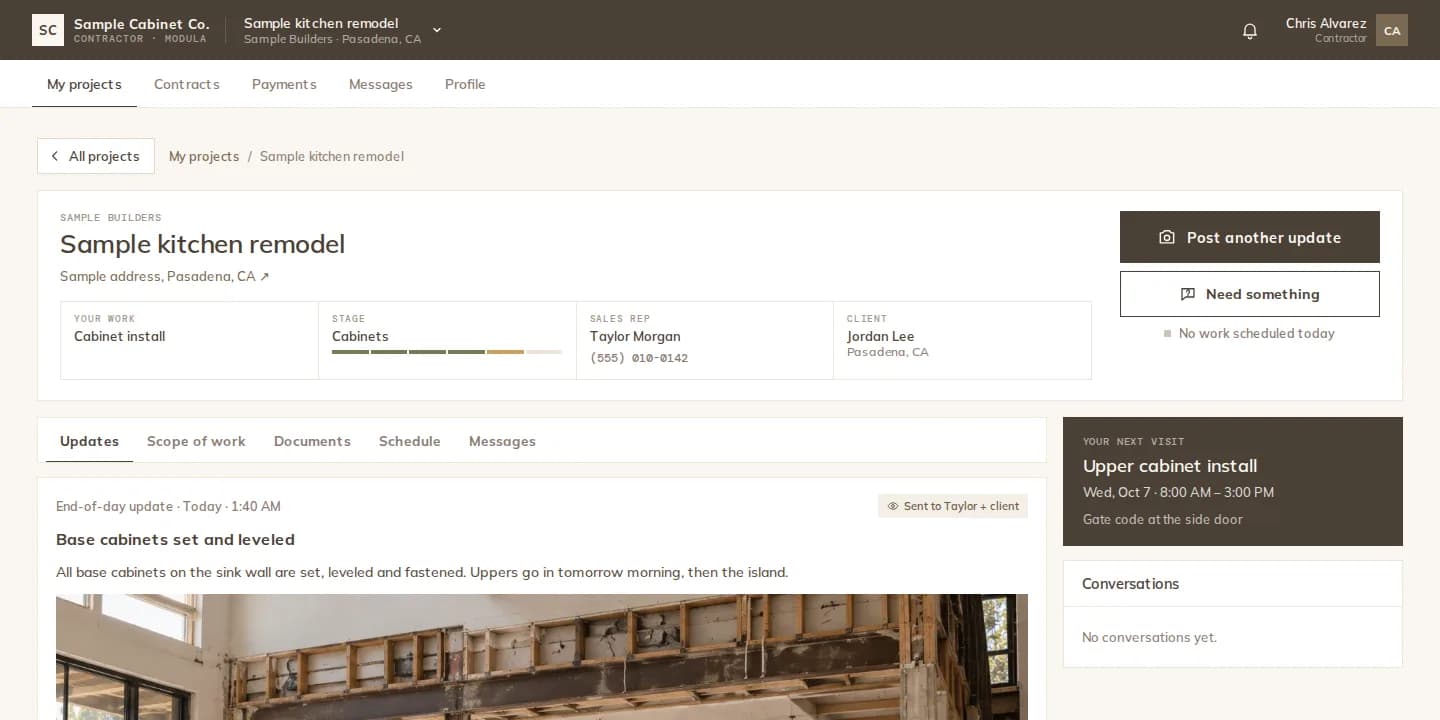
Task: Switch to Scope of work tab
Action: [x=196, y=441]
